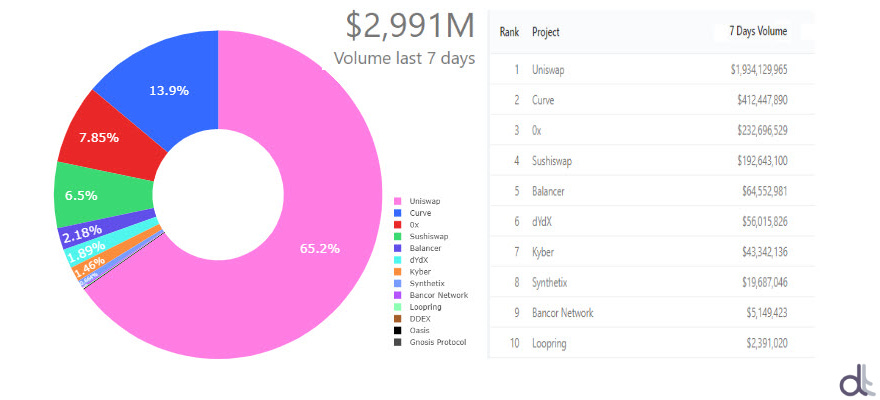Click the $2,991M total volume figure
Image resolution: width=880 pixels, height=400 pixels.
[410, 26]
